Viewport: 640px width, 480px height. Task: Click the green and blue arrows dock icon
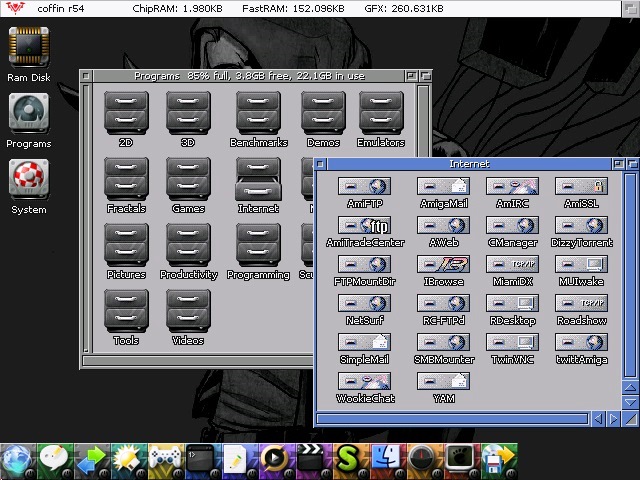pyautogui.click(x=92, y=461)
